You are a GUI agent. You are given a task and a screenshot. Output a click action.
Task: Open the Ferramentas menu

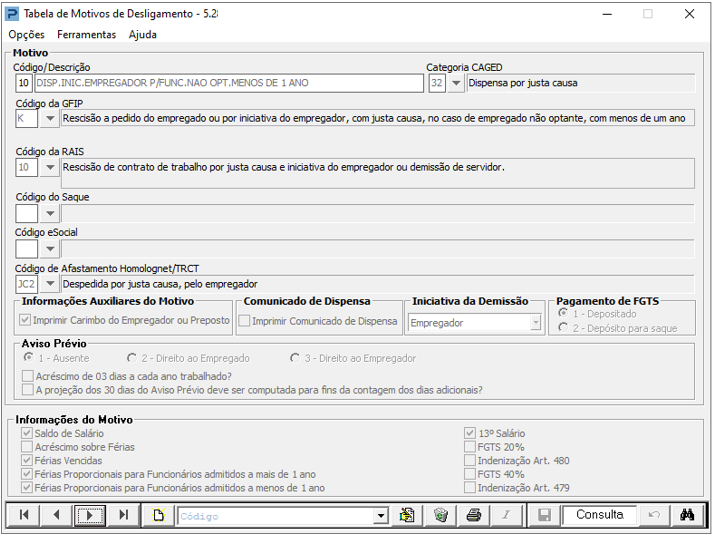tap(86, 35)
